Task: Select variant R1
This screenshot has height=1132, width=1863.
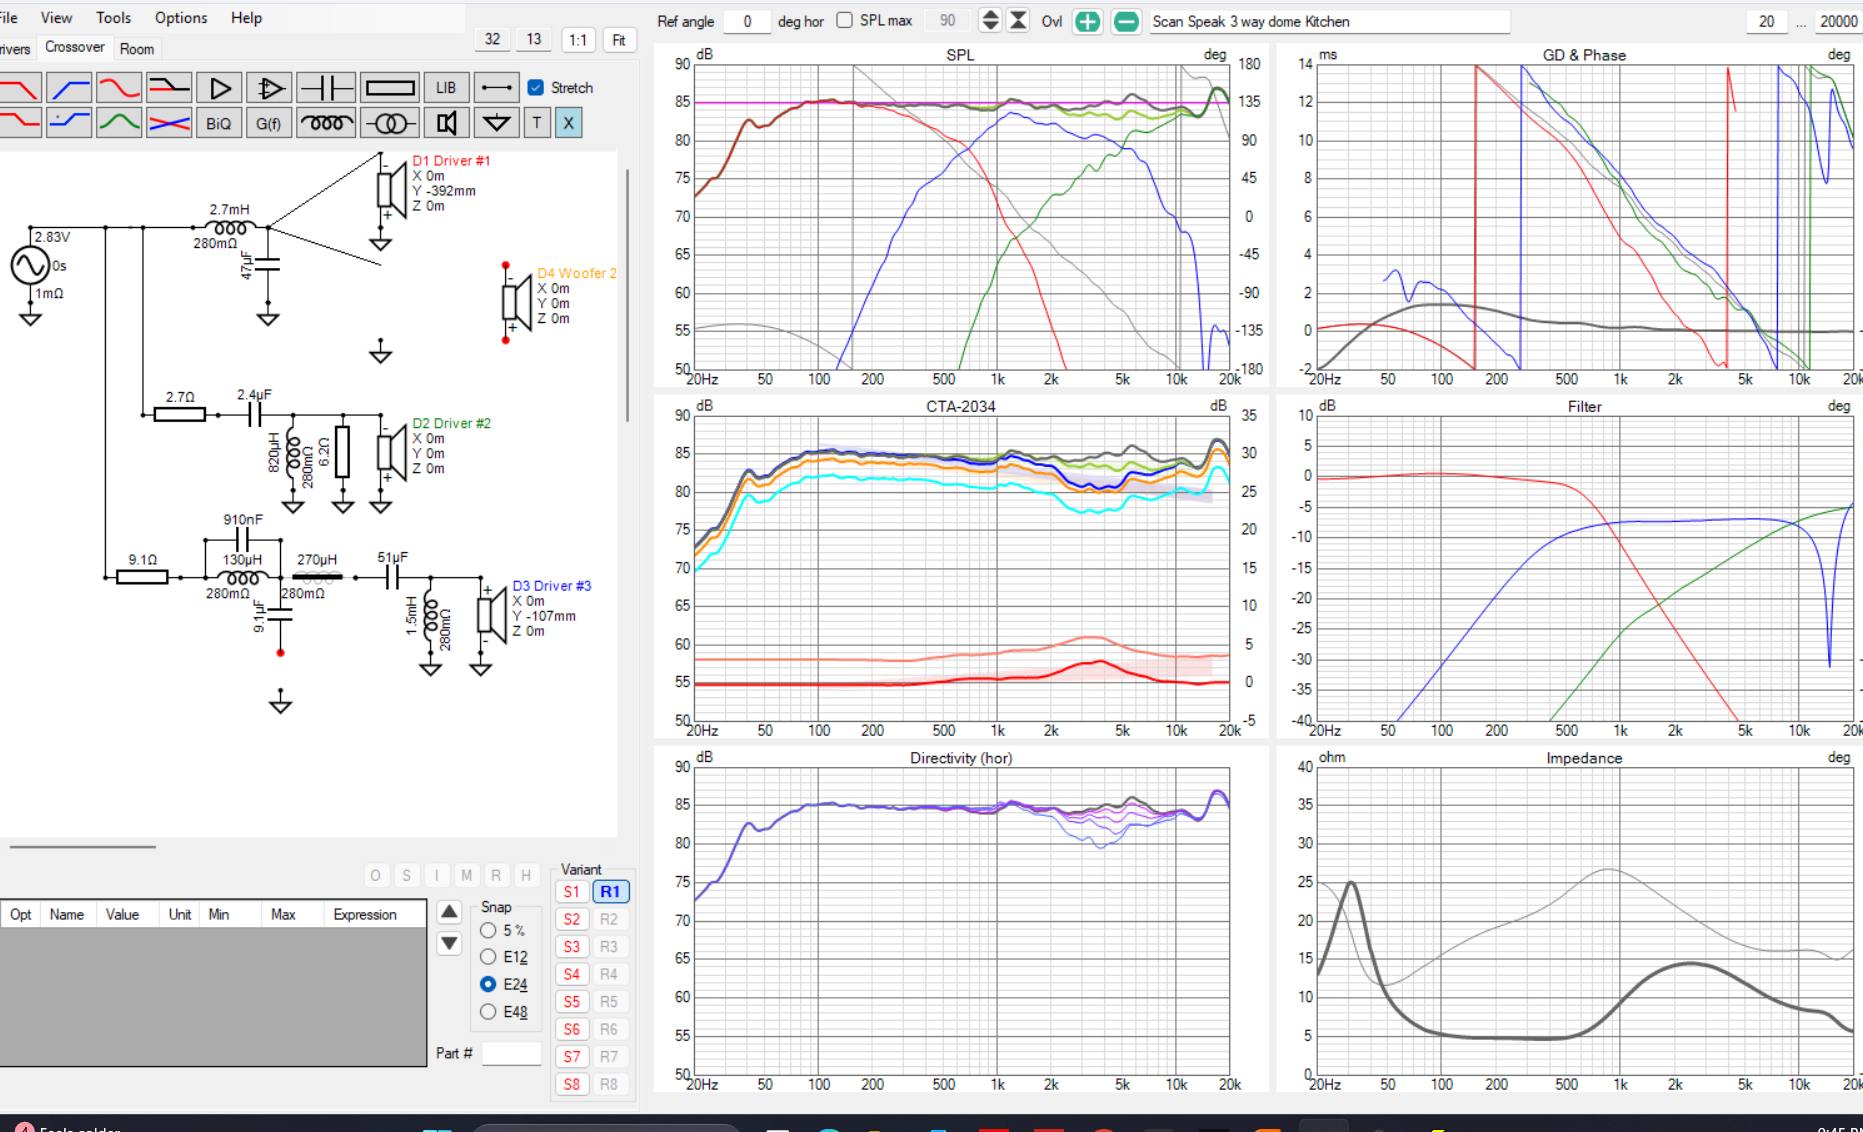Action: pyautogui.click(x=610, y=891)
